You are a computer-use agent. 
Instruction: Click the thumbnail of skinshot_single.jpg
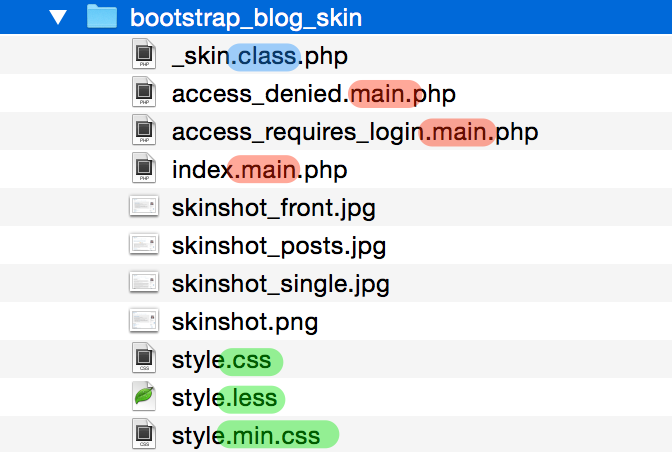pos(144,282)
